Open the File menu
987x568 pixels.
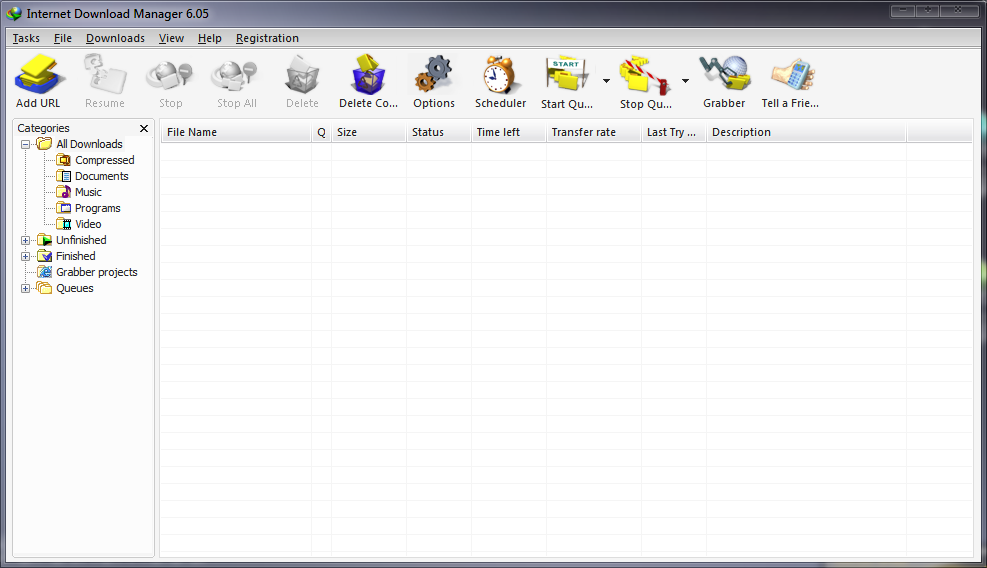pos(62,38)
